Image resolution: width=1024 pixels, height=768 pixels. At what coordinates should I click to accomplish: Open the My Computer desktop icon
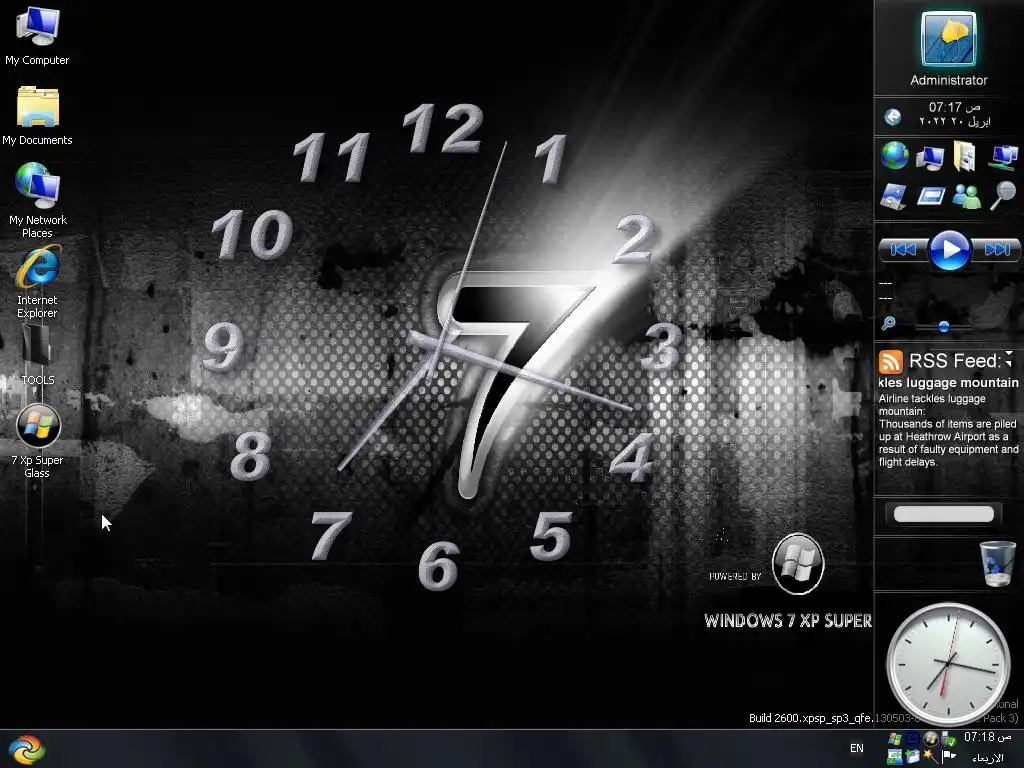(x=37, y=34)
